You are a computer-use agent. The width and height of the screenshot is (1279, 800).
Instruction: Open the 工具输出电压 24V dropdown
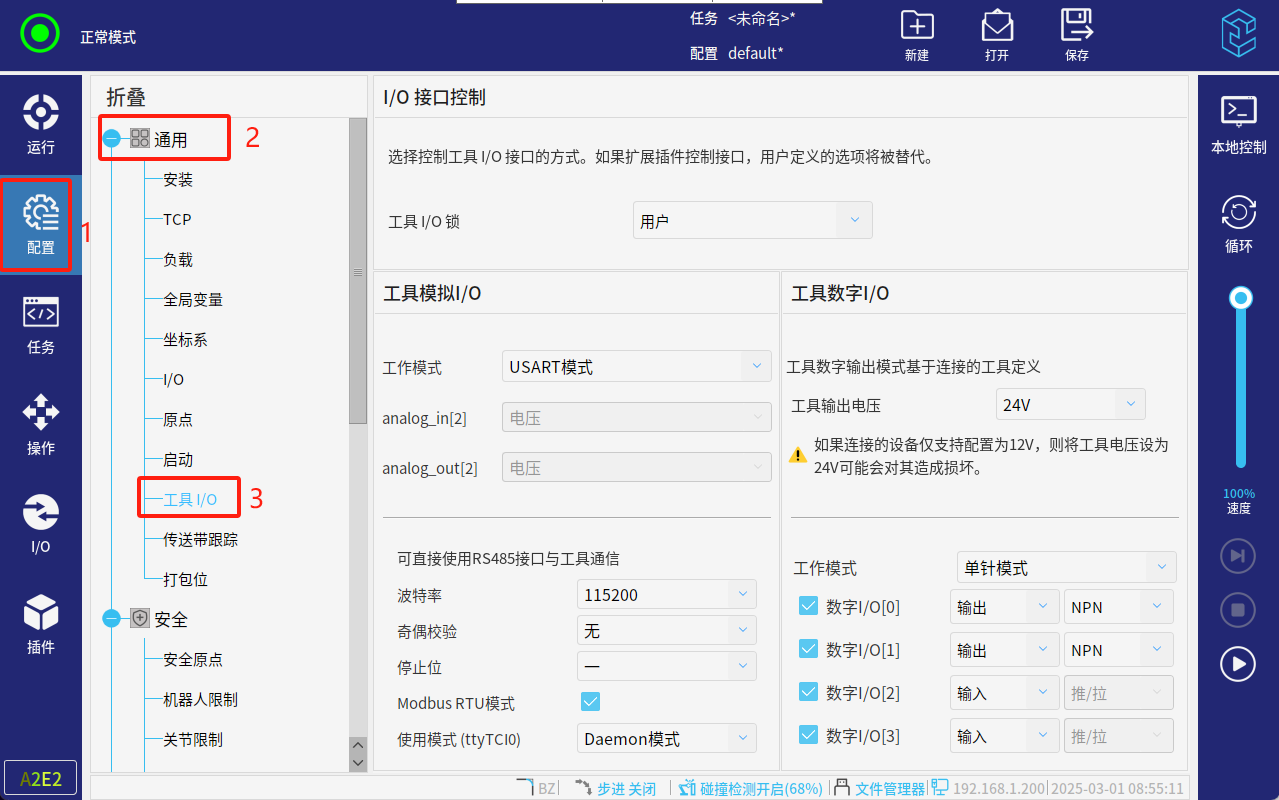click(1070, 405)
